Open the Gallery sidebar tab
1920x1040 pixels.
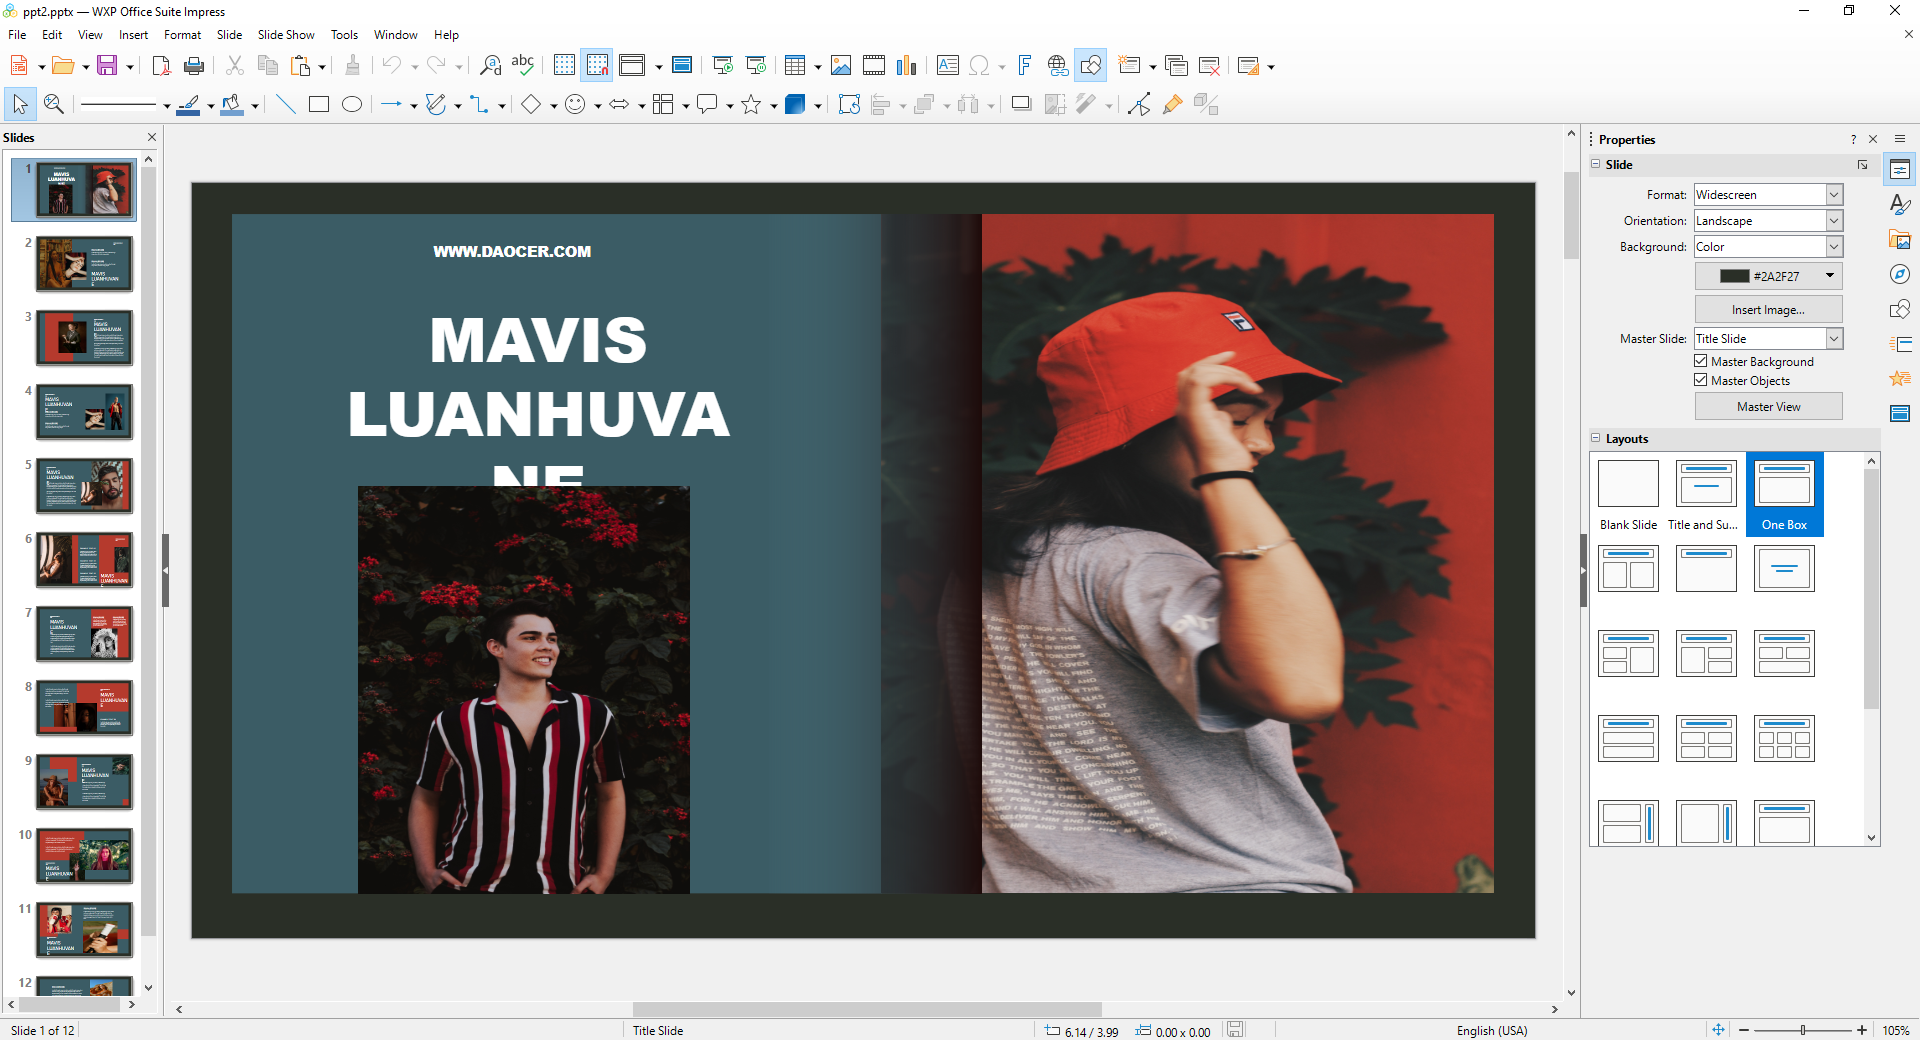tap(1900, 239)
